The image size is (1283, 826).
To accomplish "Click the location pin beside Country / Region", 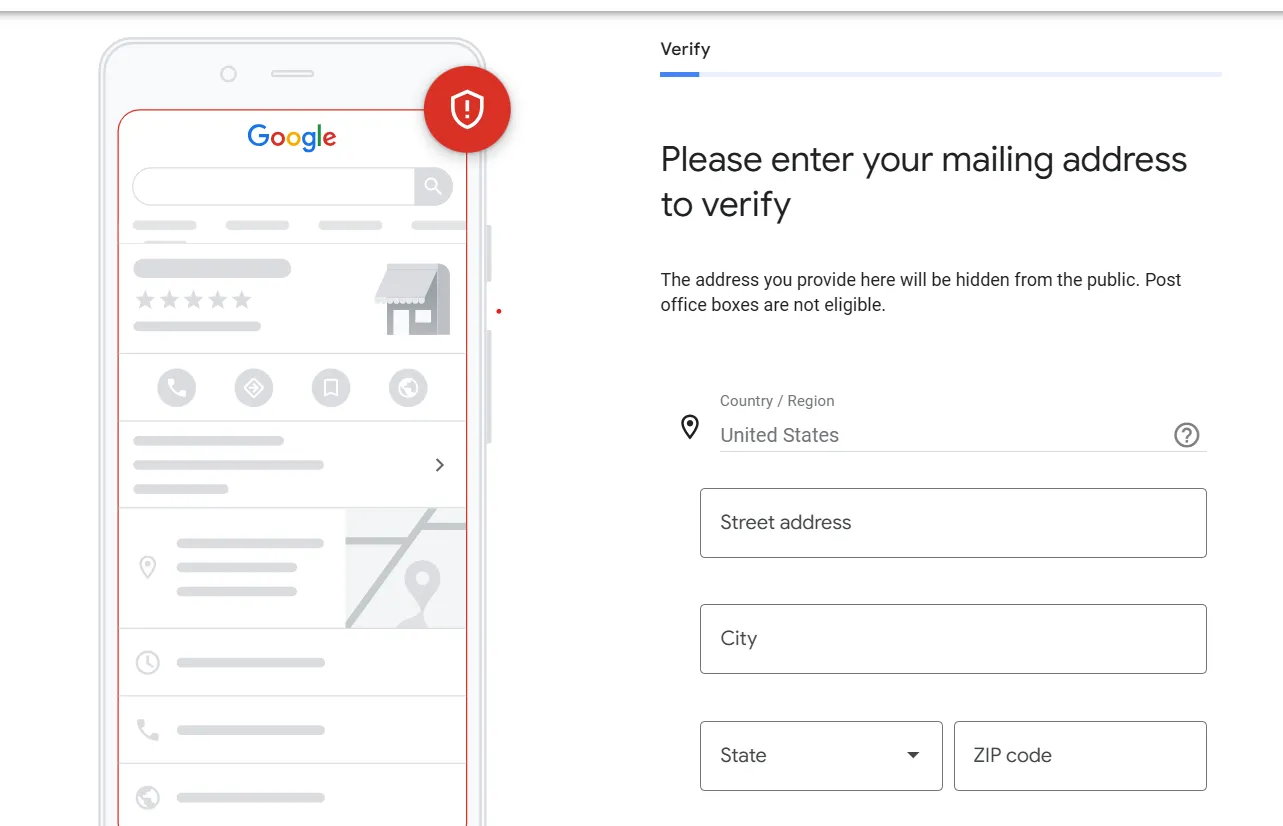I will 690,427.
